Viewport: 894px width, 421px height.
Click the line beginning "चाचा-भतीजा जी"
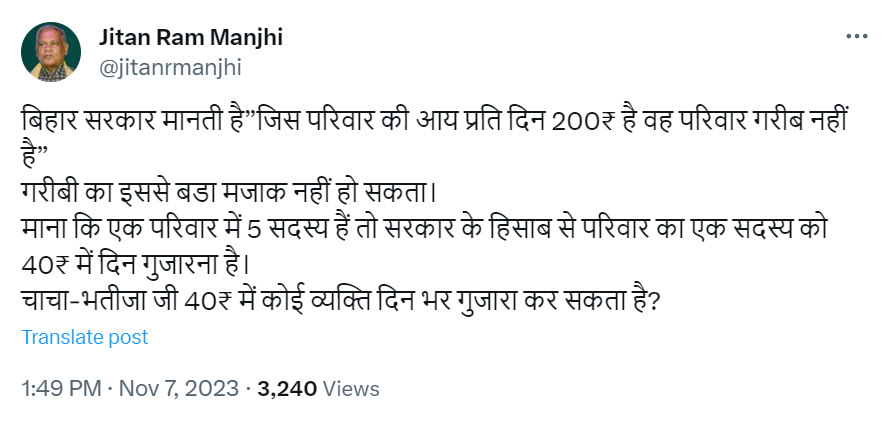pos(340,301)
